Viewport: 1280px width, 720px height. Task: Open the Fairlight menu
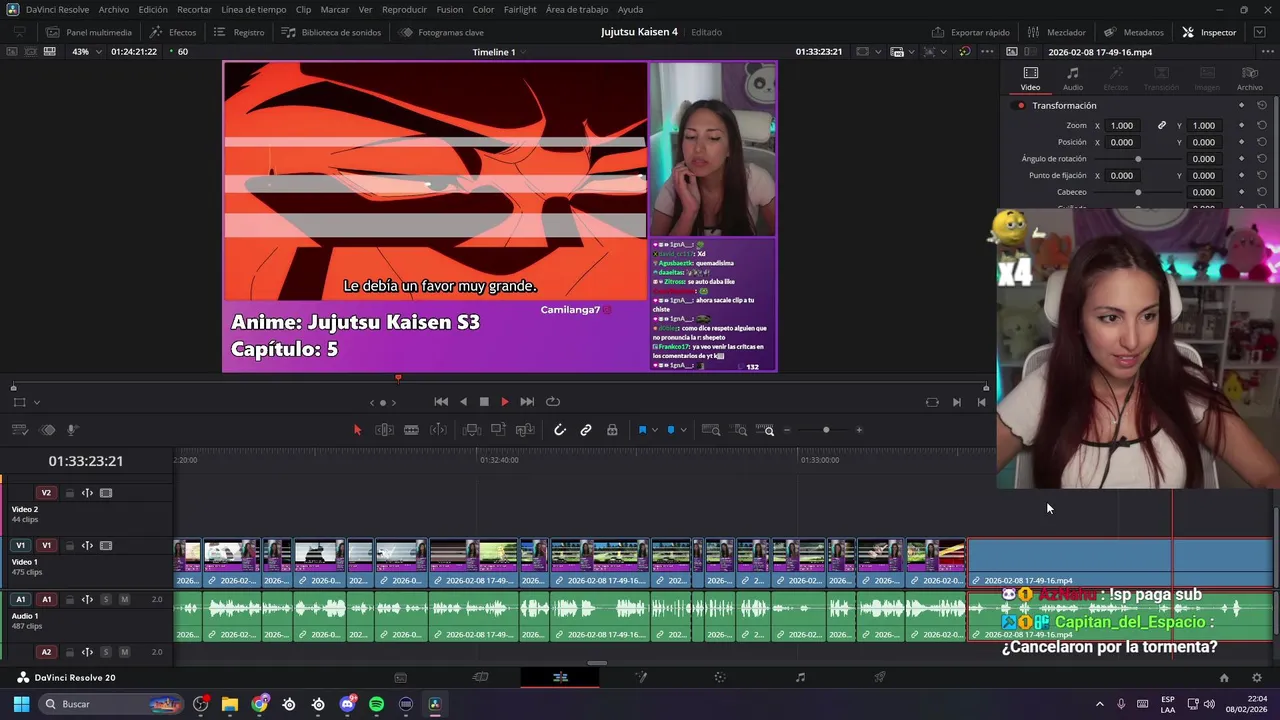(x=520, y=9)
